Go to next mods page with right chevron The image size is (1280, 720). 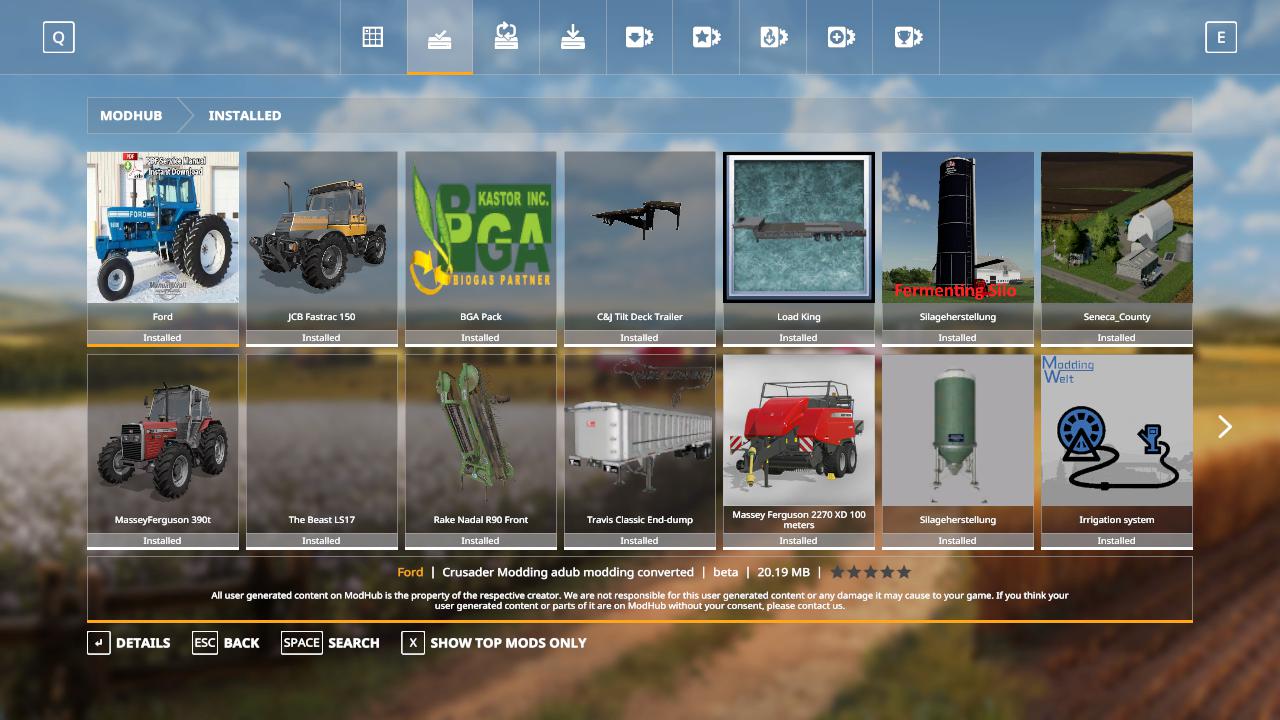coord(1225,427)
